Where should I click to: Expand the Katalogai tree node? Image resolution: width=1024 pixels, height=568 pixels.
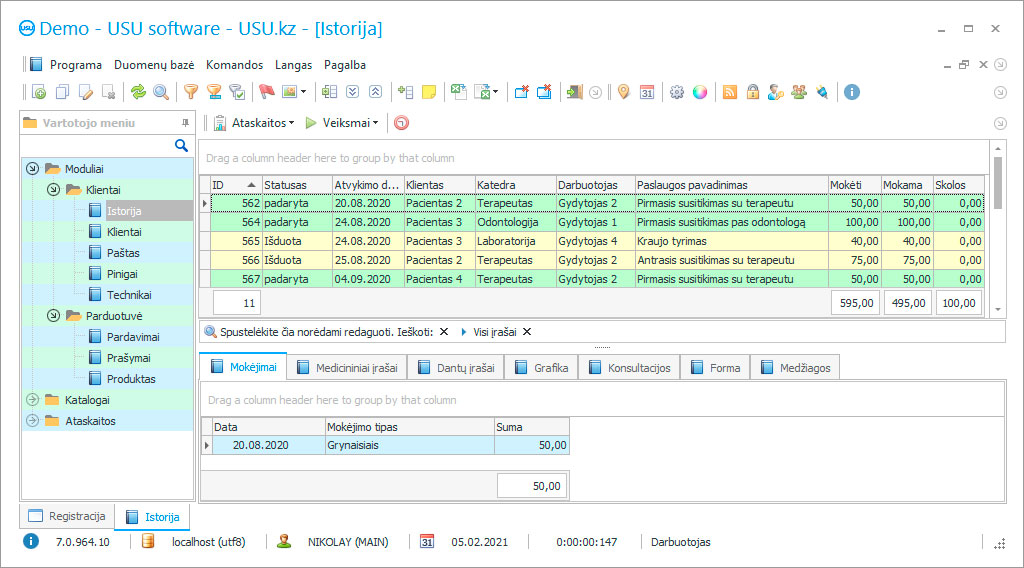(x=32, y=400)
